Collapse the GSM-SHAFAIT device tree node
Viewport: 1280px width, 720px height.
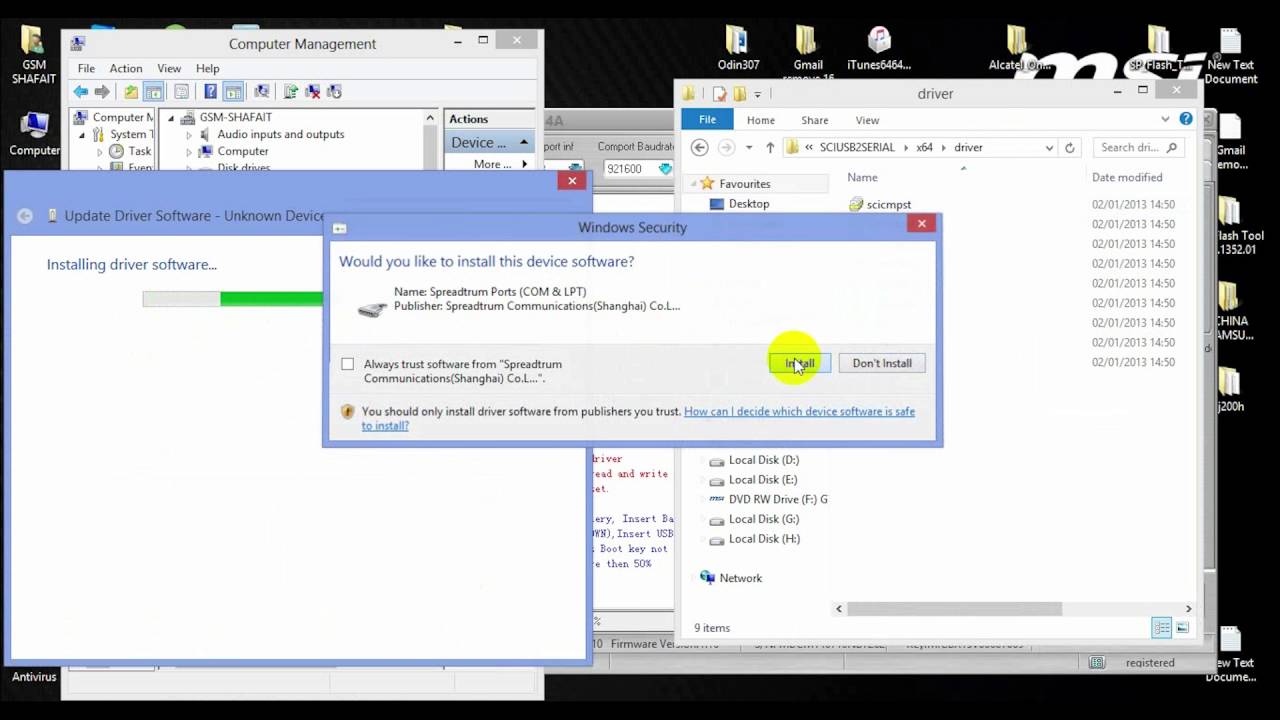tap(171, 117)
